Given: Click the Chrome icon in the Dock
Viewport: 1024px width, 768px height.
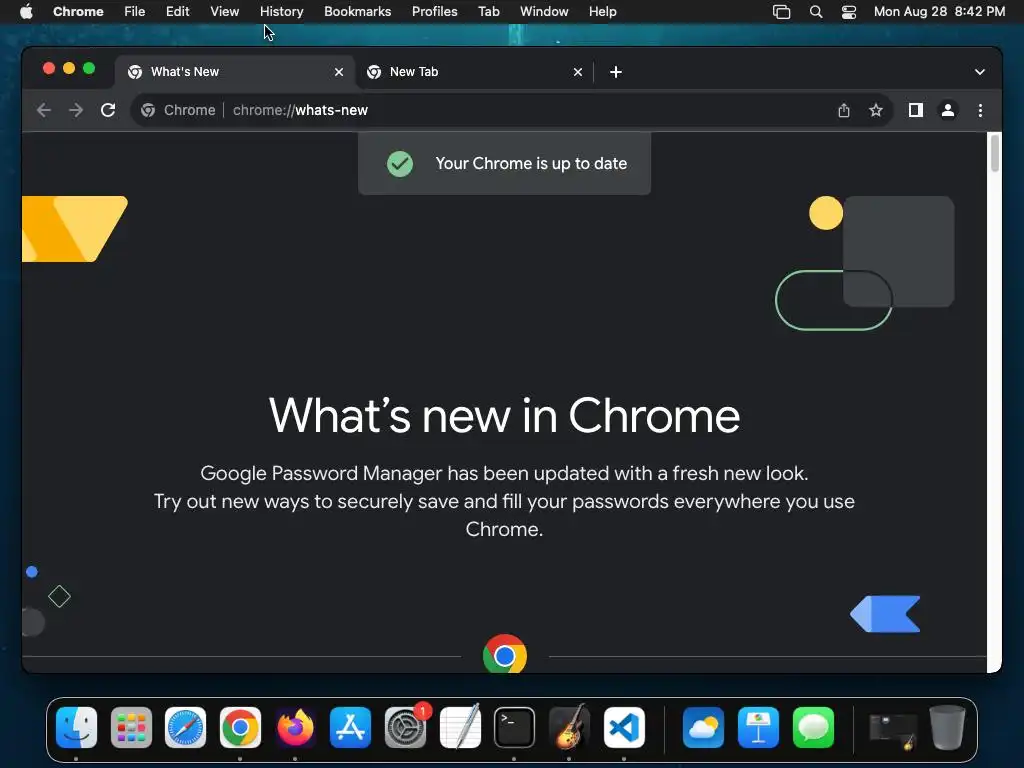Looking at the screenshot, I should click(x=240, y=728).
